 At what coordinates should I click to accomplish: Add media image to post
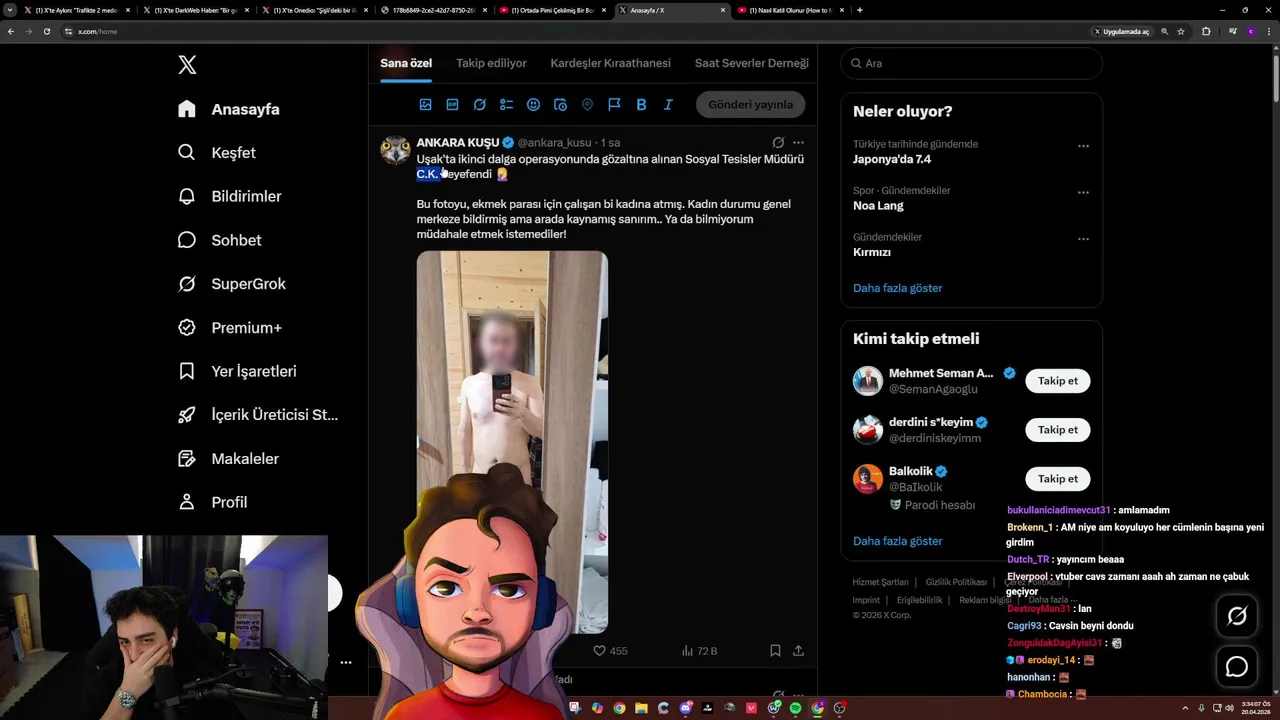tap(425, 105)
